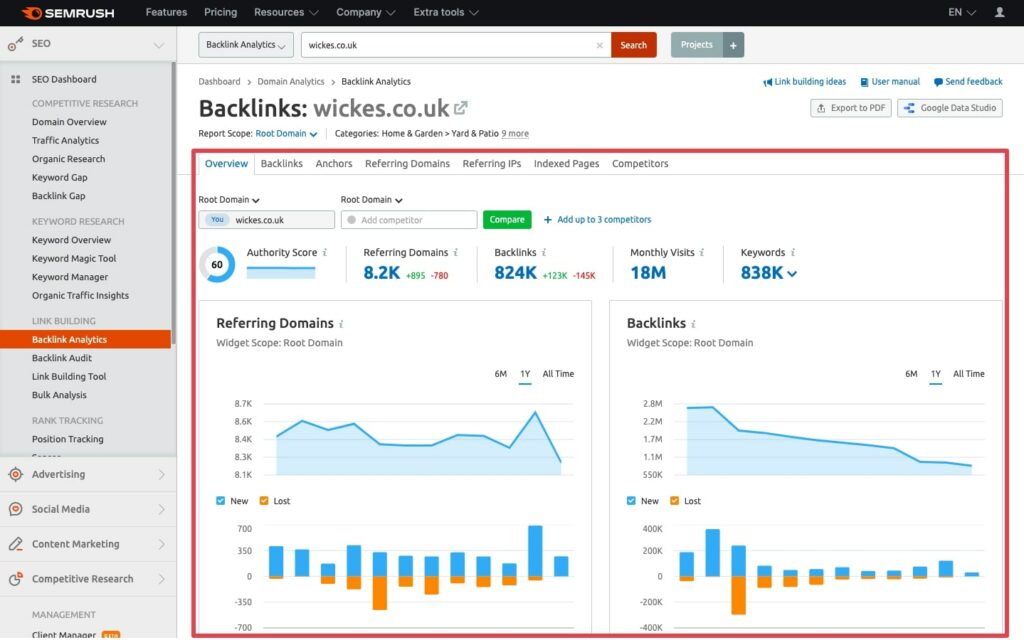Click the Advertising target icon
Image resolution: width=1024 pixels, height=640 pixels.
point(16,475)
